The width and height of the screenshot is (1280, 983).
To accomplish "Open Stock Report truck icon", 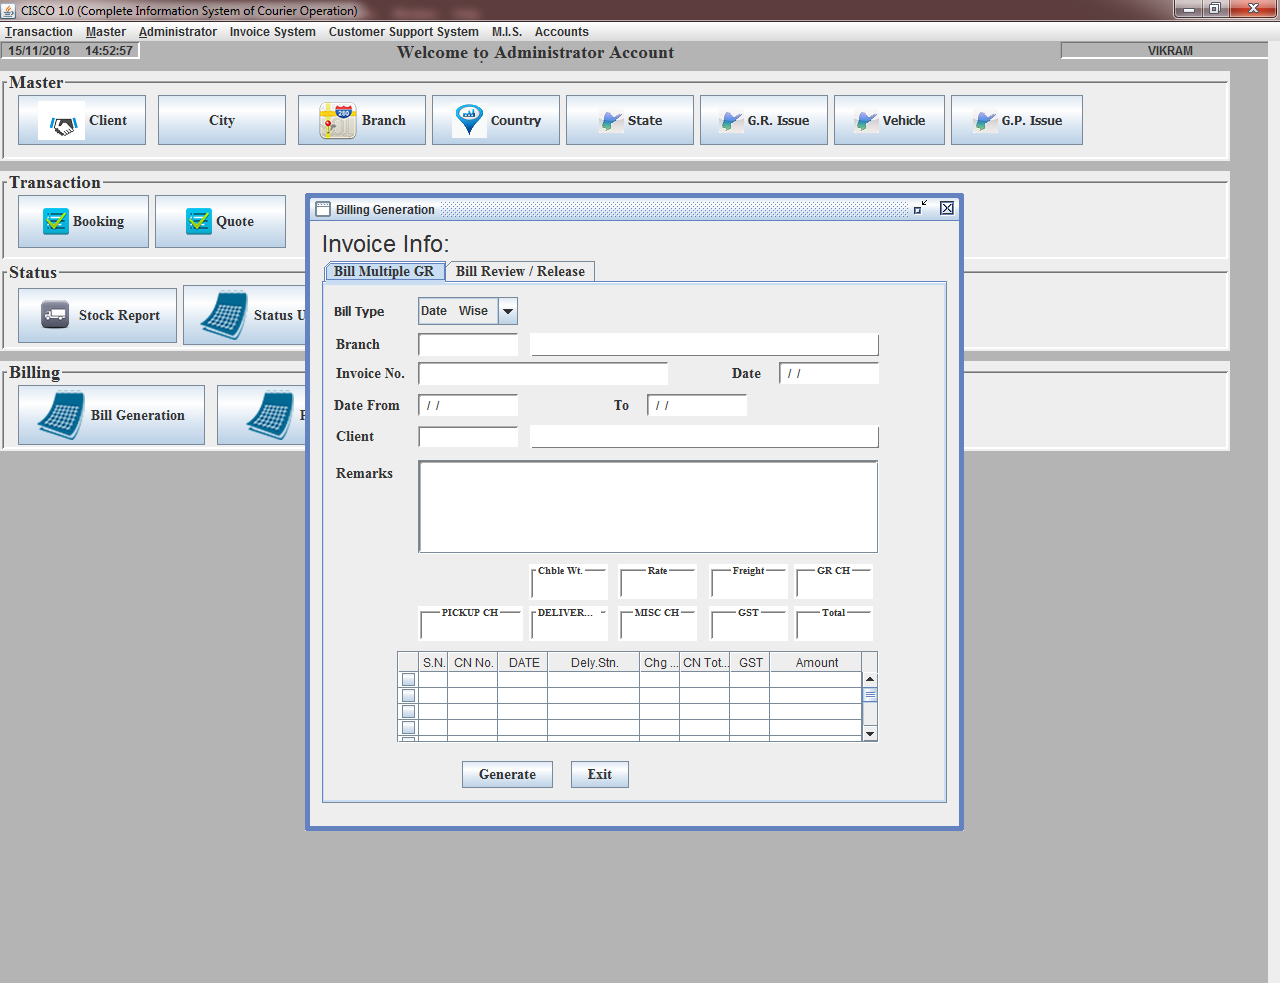I will click(x=55, y=315).
